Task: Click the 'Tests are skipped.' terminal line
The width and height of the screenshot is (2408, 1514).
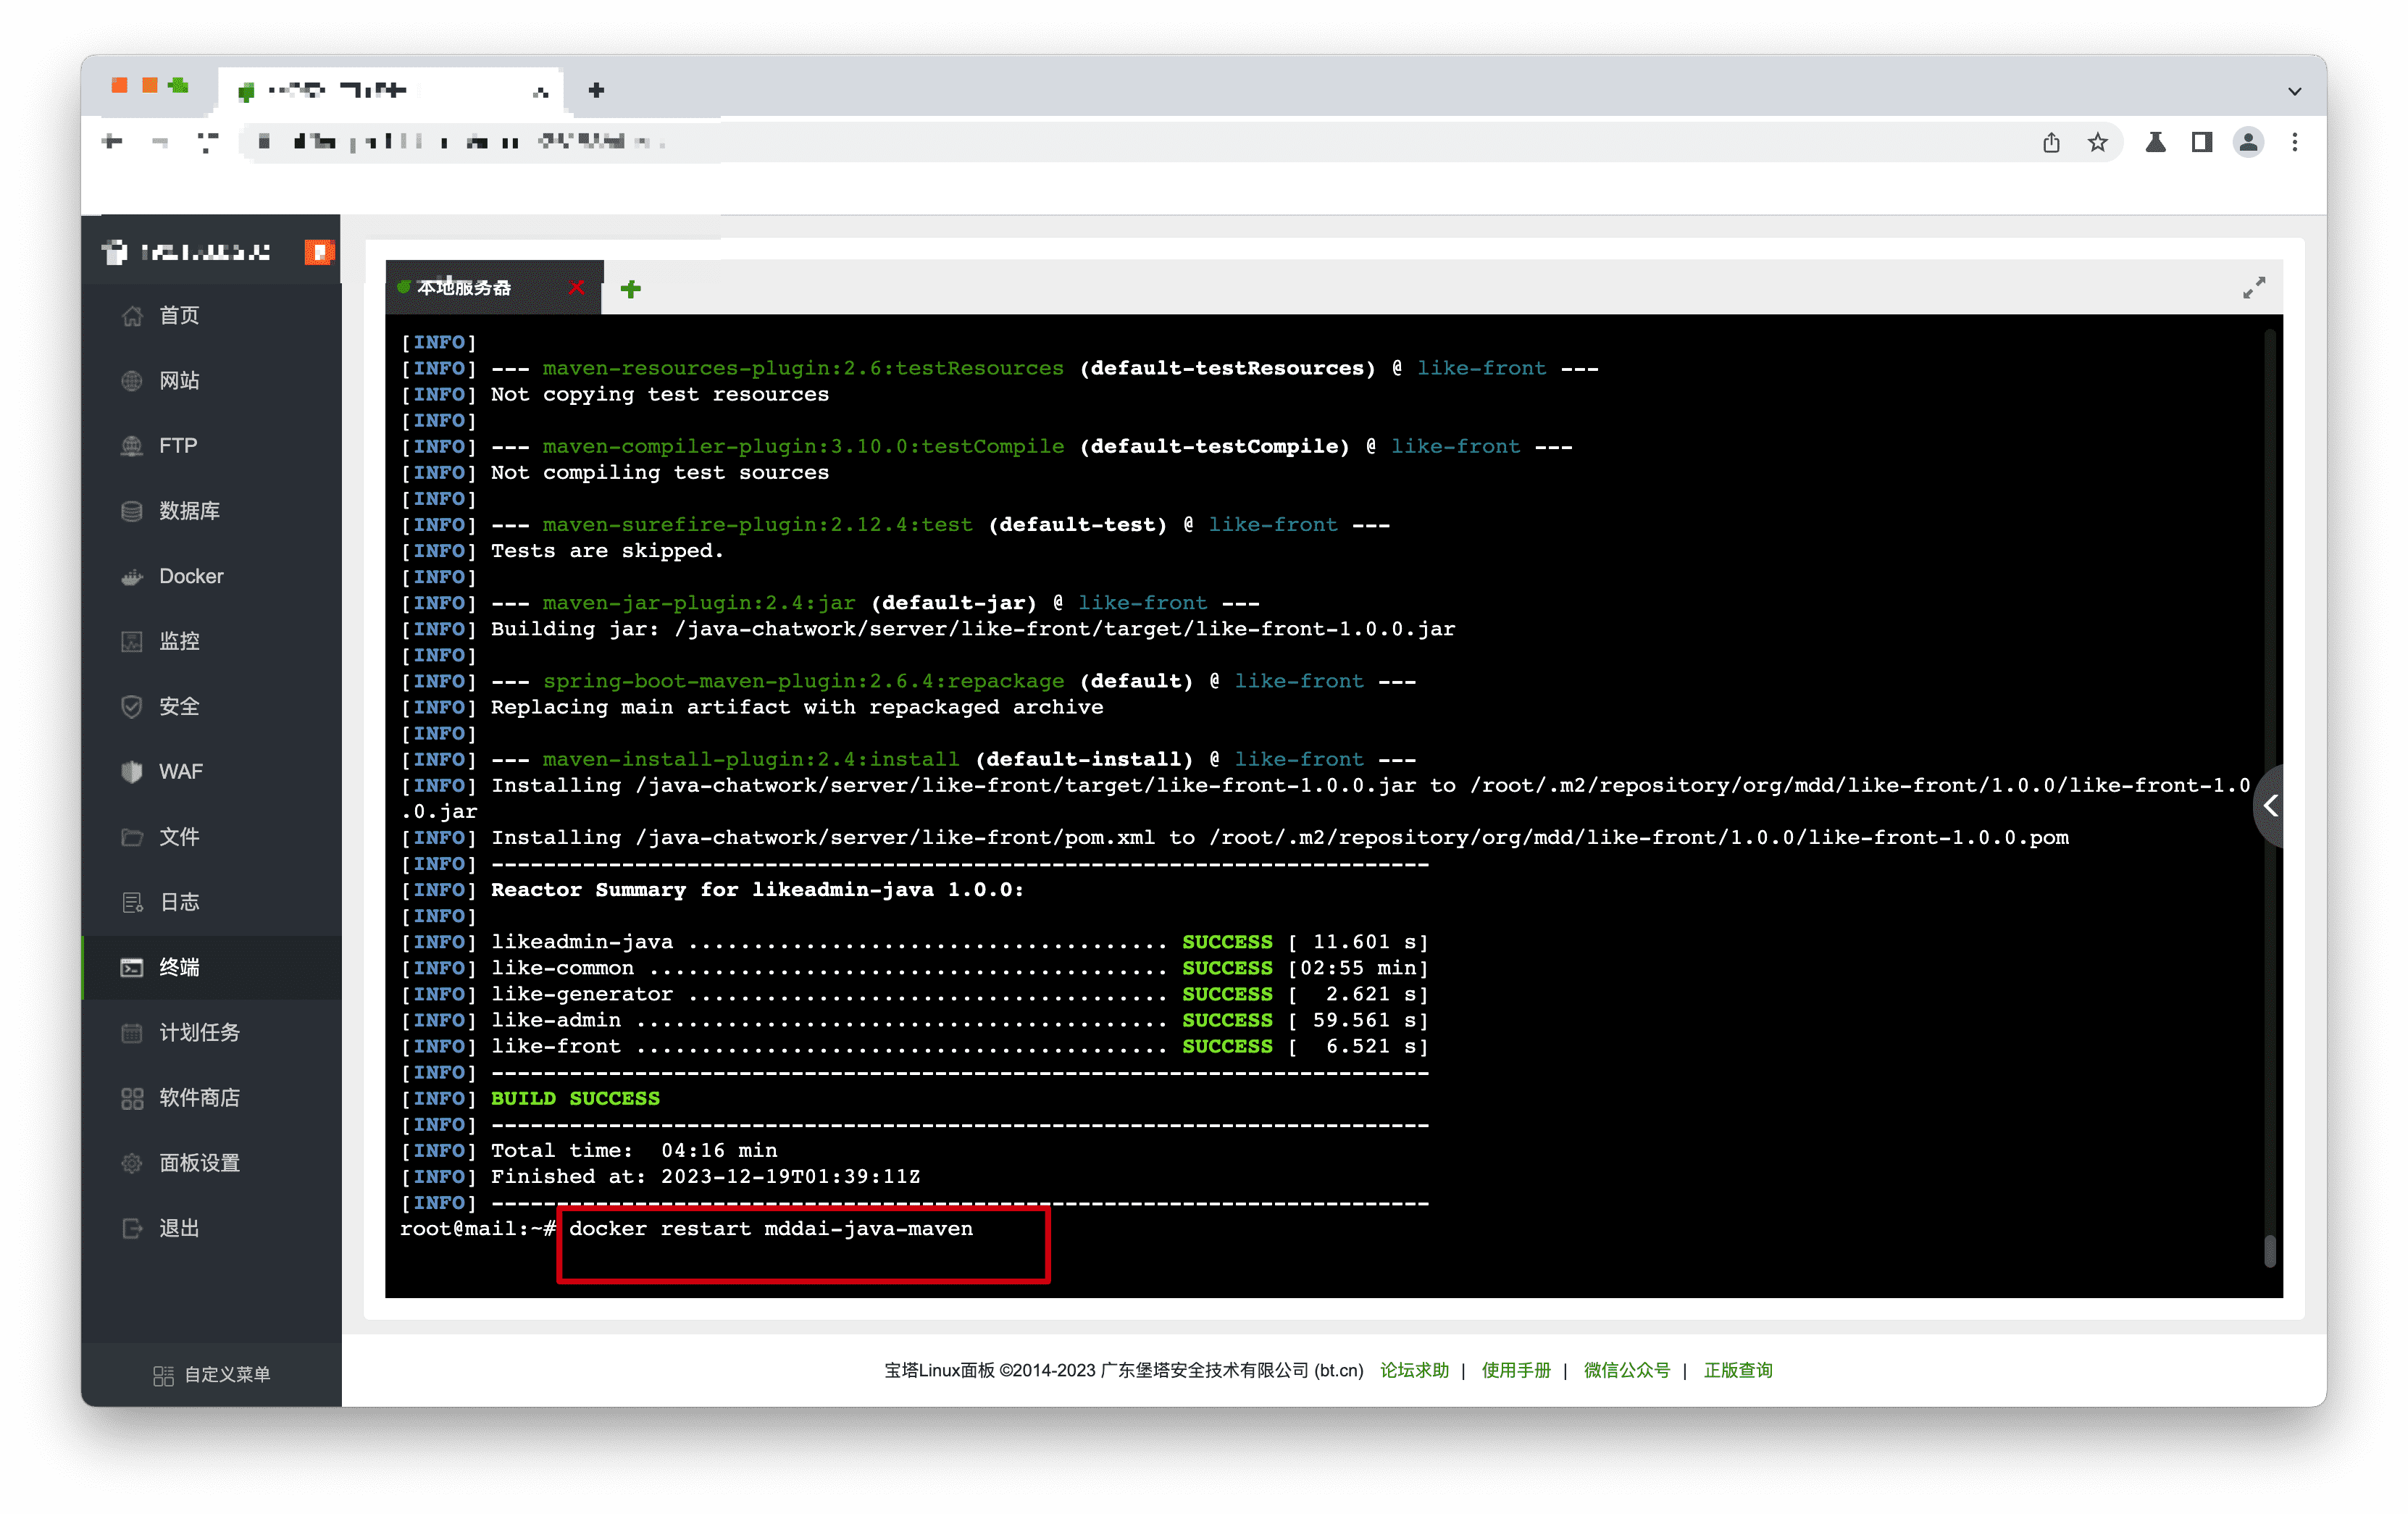Action: [x=606, y=551]
